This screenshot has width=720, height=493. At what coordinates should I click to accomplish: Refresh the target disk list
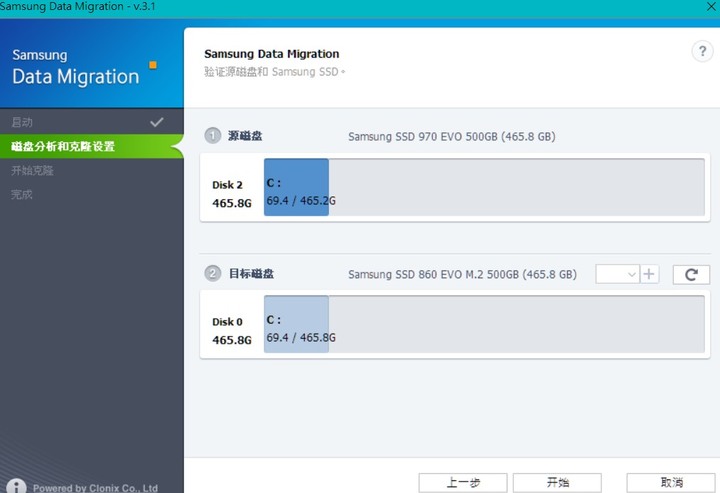[x=691, y=275]
